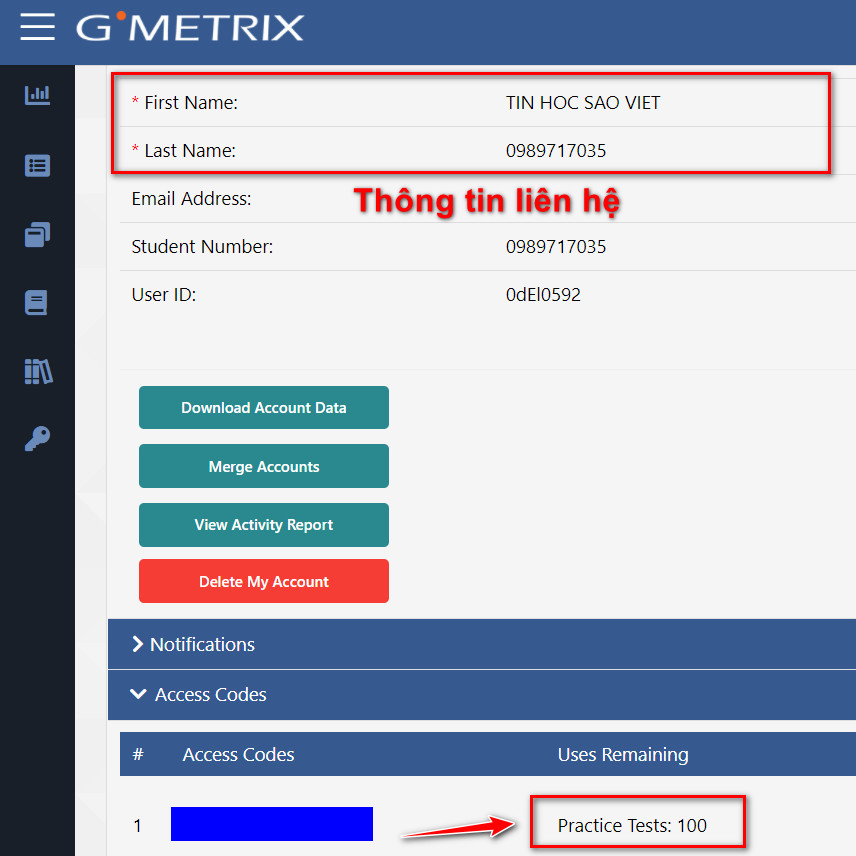
Task: Click the Student Number label
Action: (x=202, y=247)
